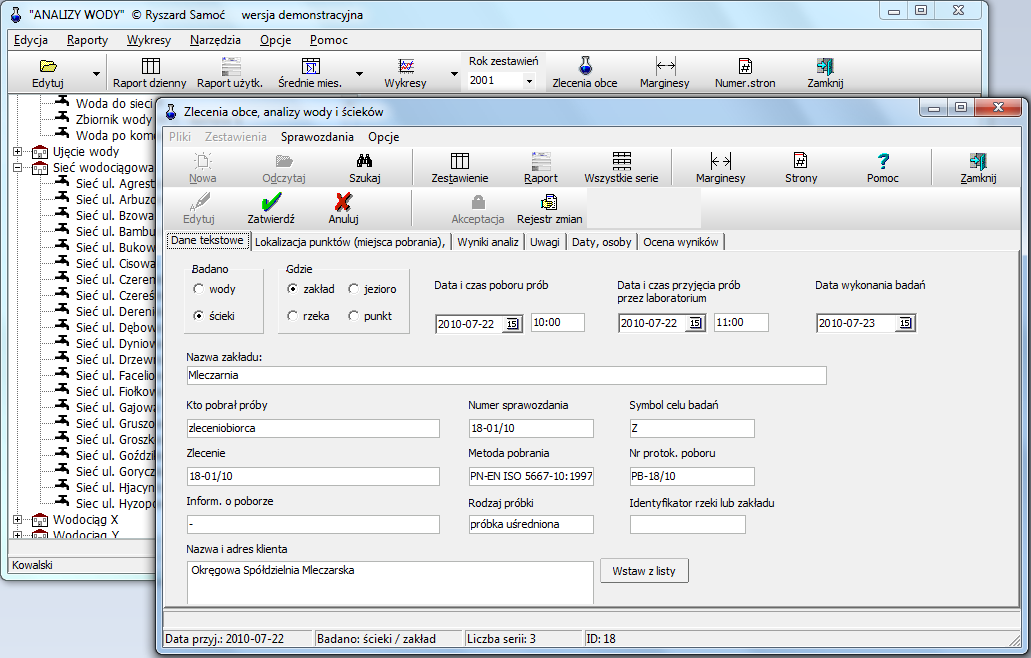Image resolution: width=1031 pixels, height=658 pixels.
Task: Click the Akceptacja padlock icon
Action: (478, 202)
